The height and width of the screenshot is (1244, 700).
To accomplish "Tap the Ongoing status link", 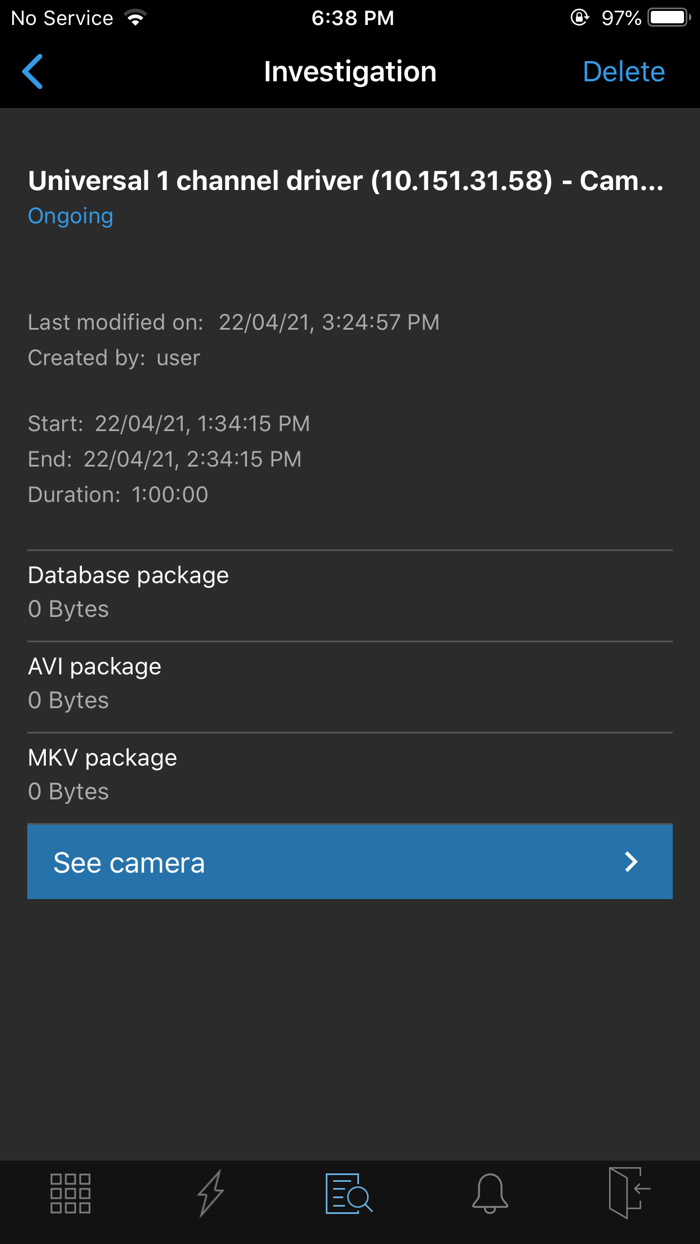I will click(70, 216).
